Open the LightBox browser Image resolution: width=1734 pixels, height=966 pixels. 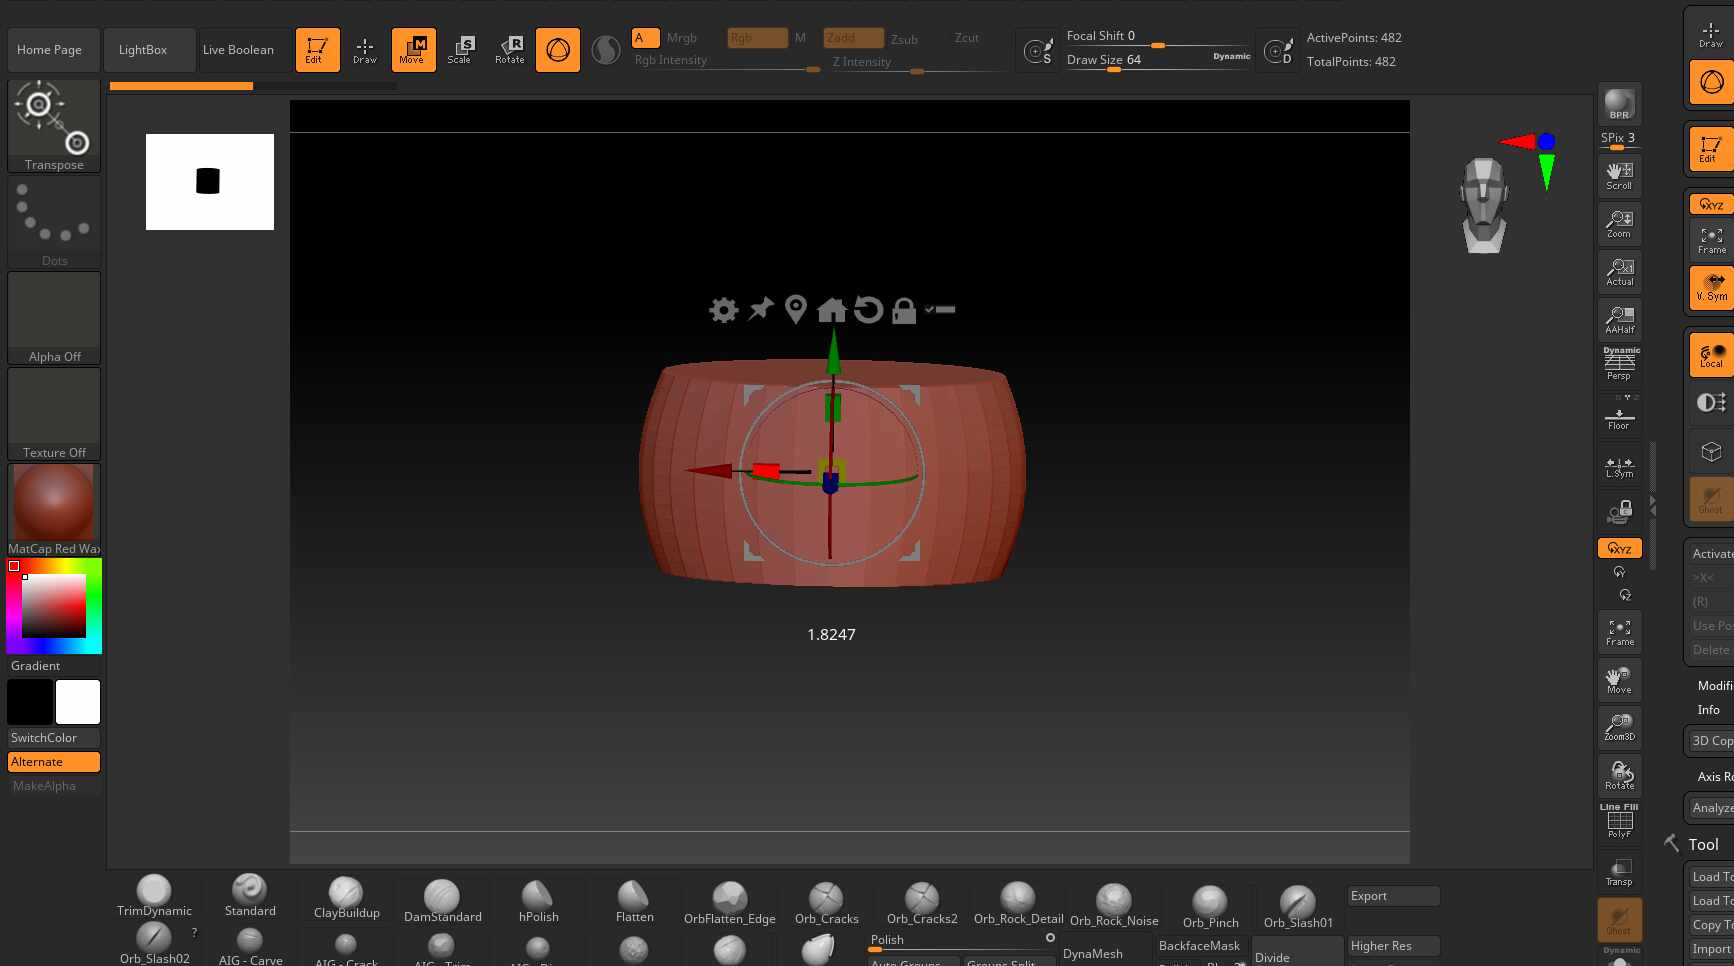[x=143, y=50]
